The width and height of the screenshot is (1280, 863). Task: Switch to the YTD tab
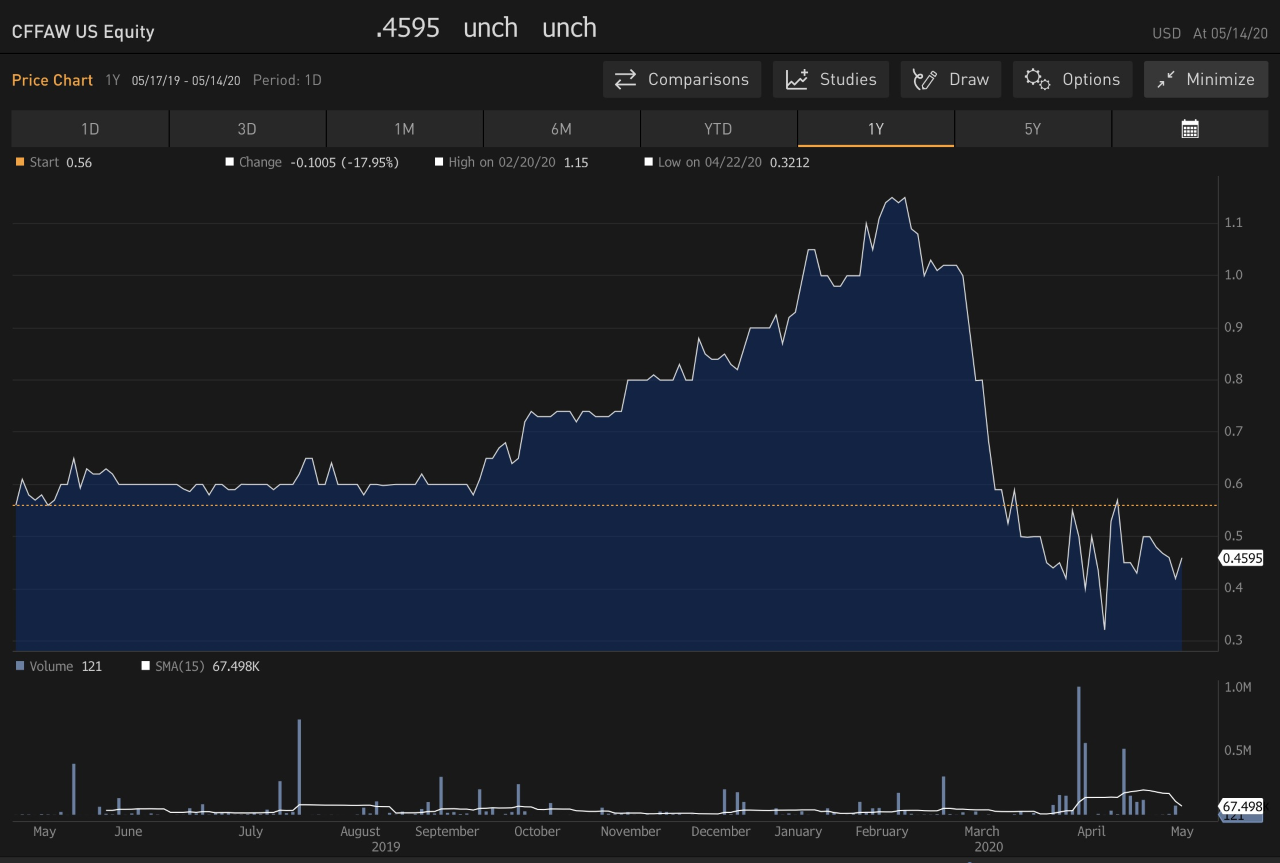pyautogui.click(x=718, y=128)
